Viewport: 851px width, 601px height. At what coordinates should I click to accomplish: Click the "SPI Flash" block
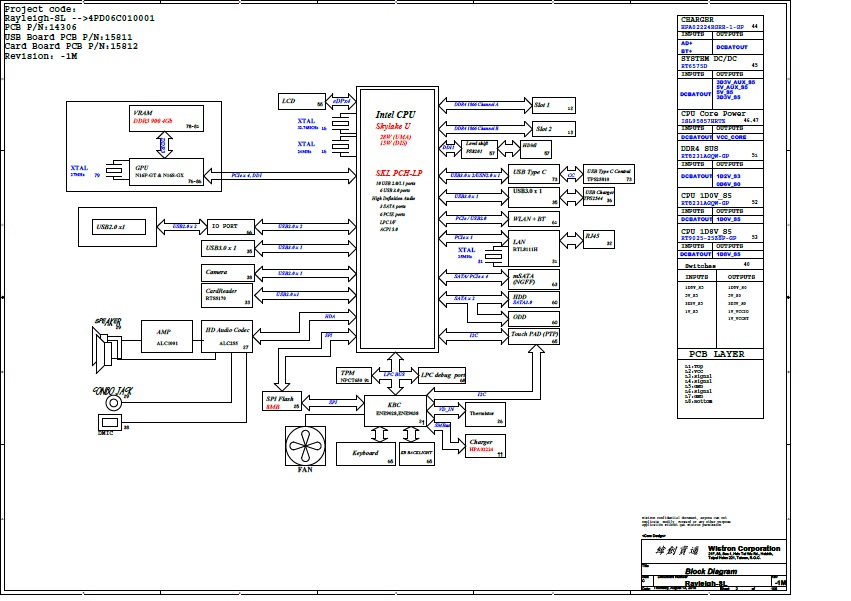pyautogui.click(x=282, y=402)
